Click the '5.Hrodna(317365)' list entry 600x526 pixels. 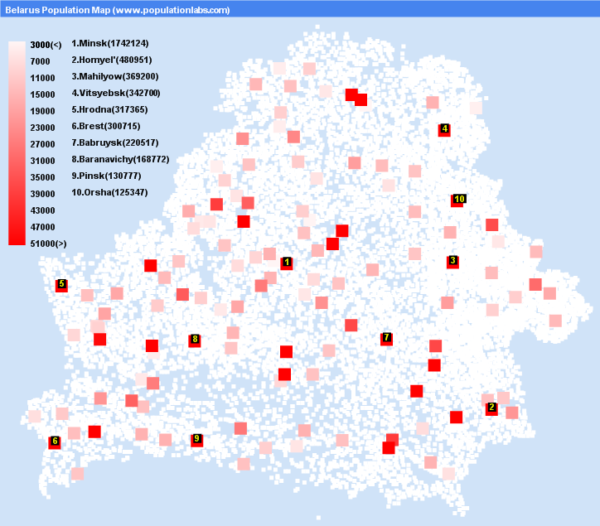110,110
